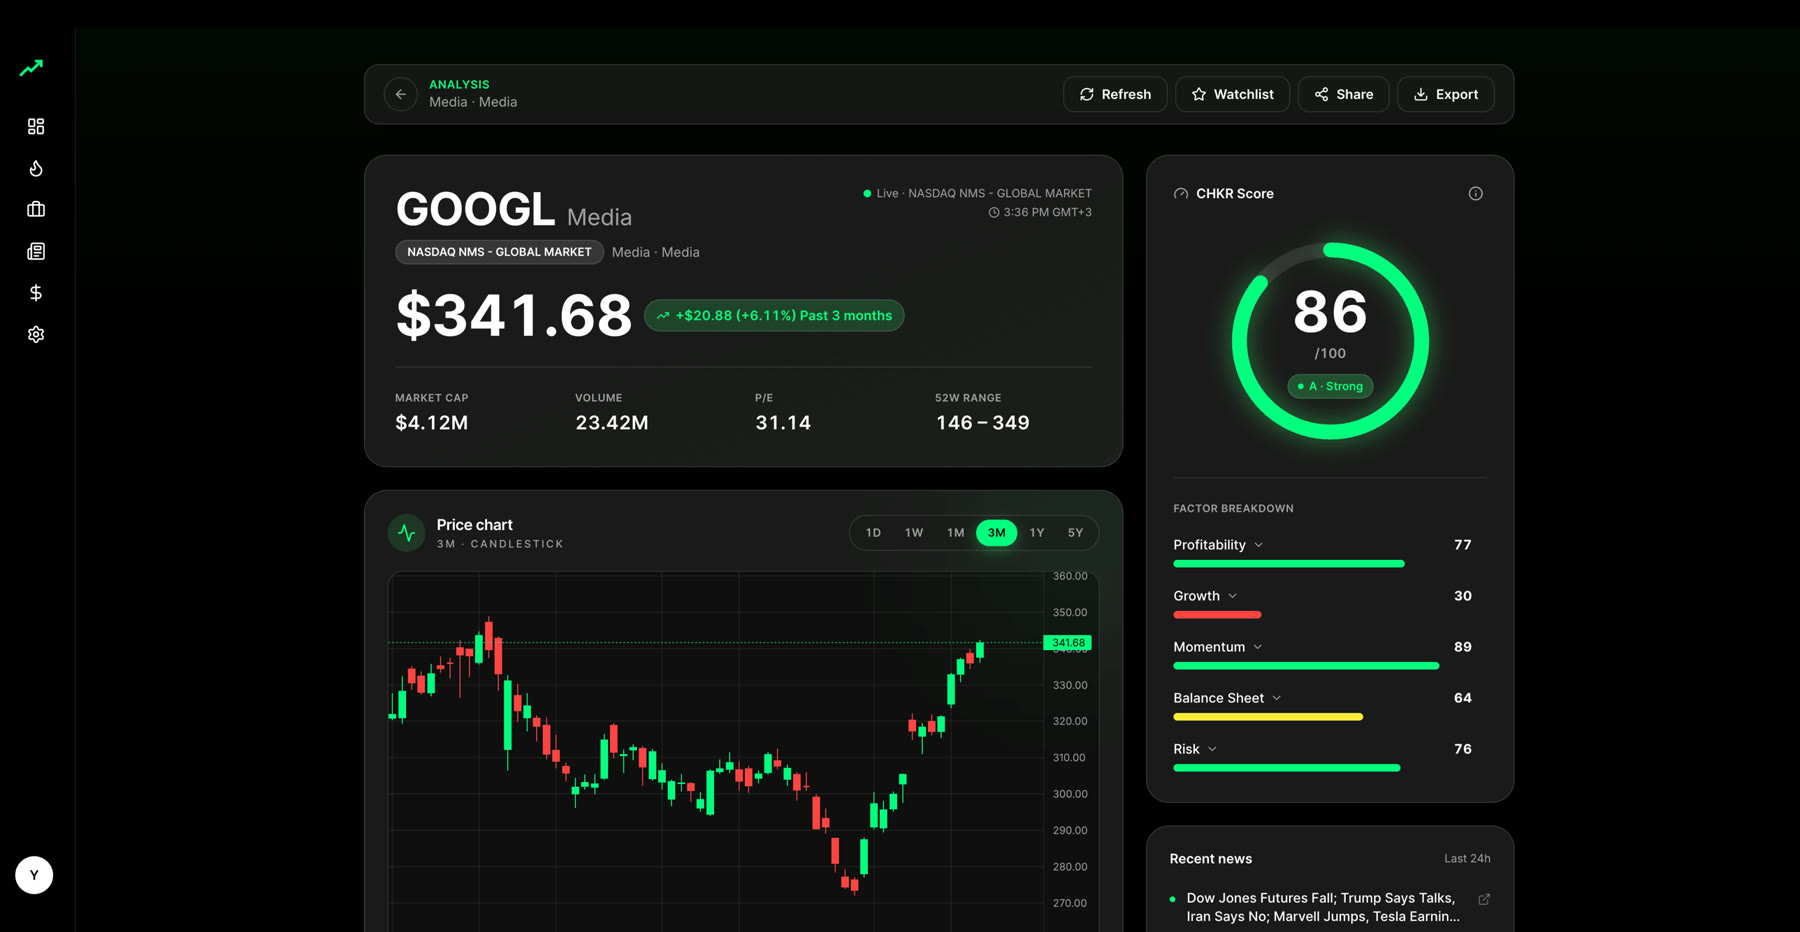Open the portfolio briefcase icon in sidebar
Screen dimensions: 1800x932
coord(36,209)
